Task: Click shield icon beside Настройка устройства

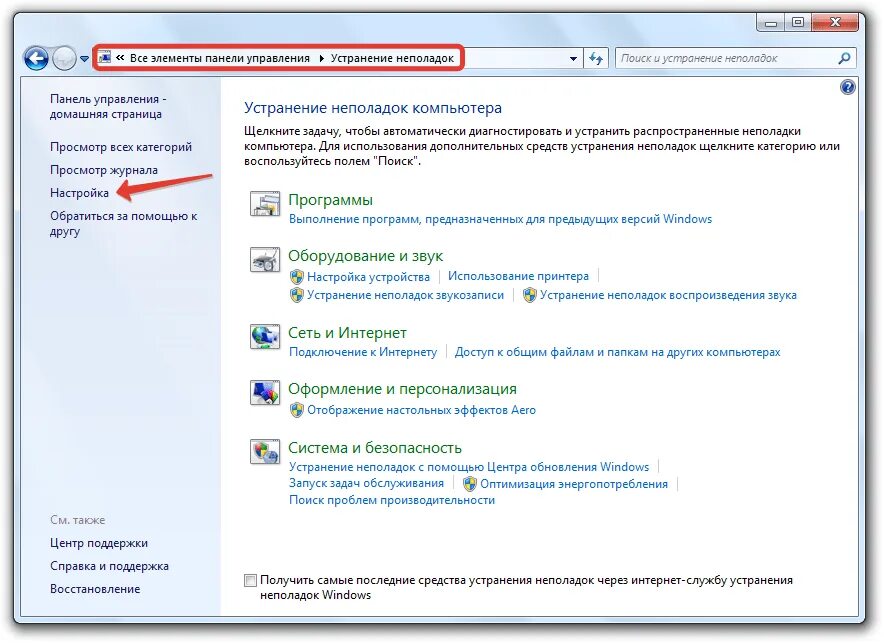Action: coord(297,277)
